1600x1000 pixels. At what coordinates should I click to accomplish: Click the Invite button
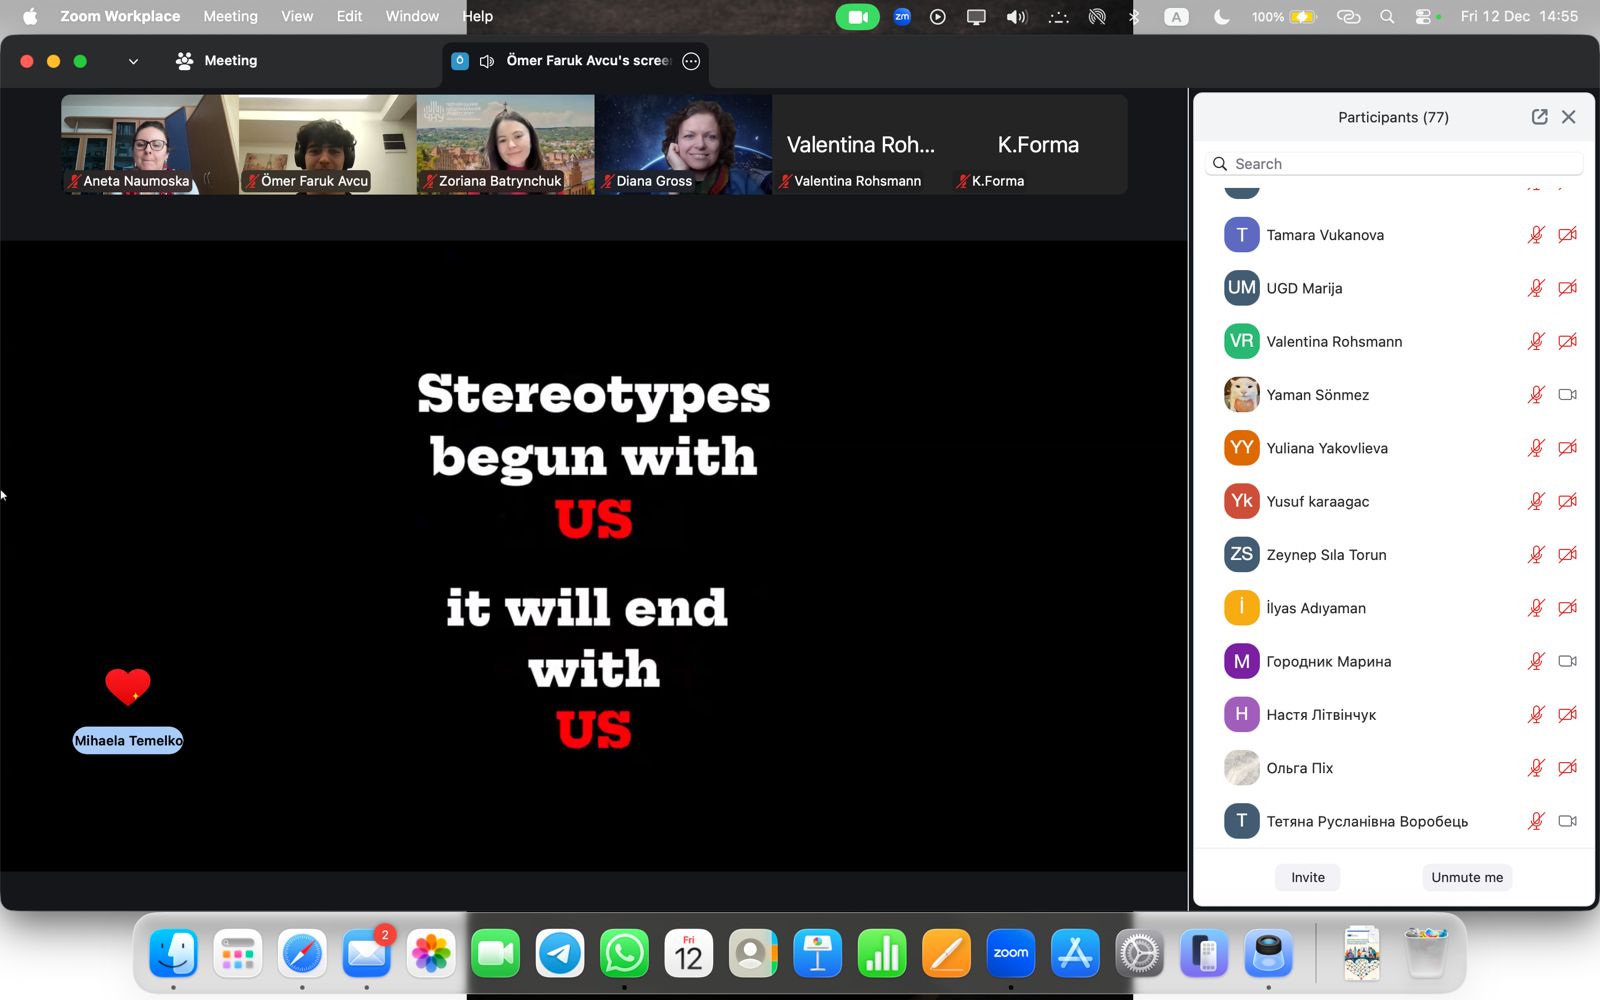click(x=1308, y=877)
